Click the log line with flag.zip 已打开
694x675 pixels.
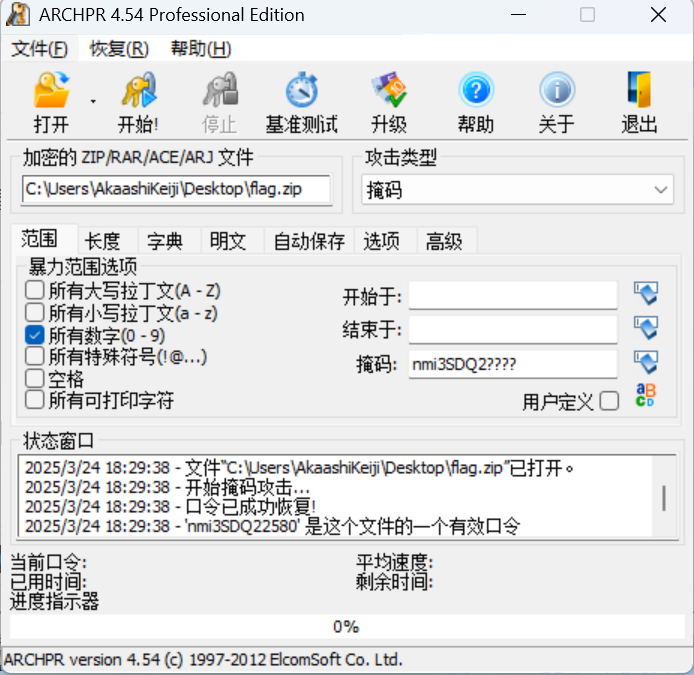coord(299,468)
